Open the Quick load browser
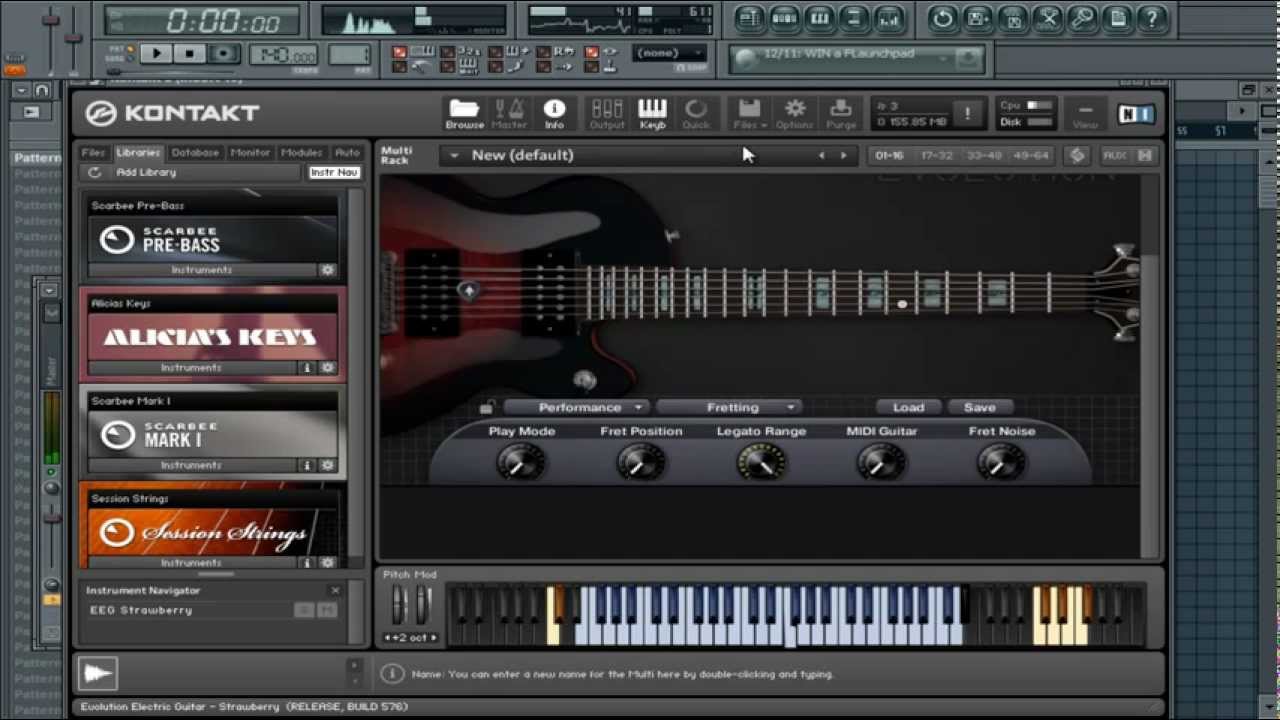This screenshot has width=1280, height=720. coord(696,114)
